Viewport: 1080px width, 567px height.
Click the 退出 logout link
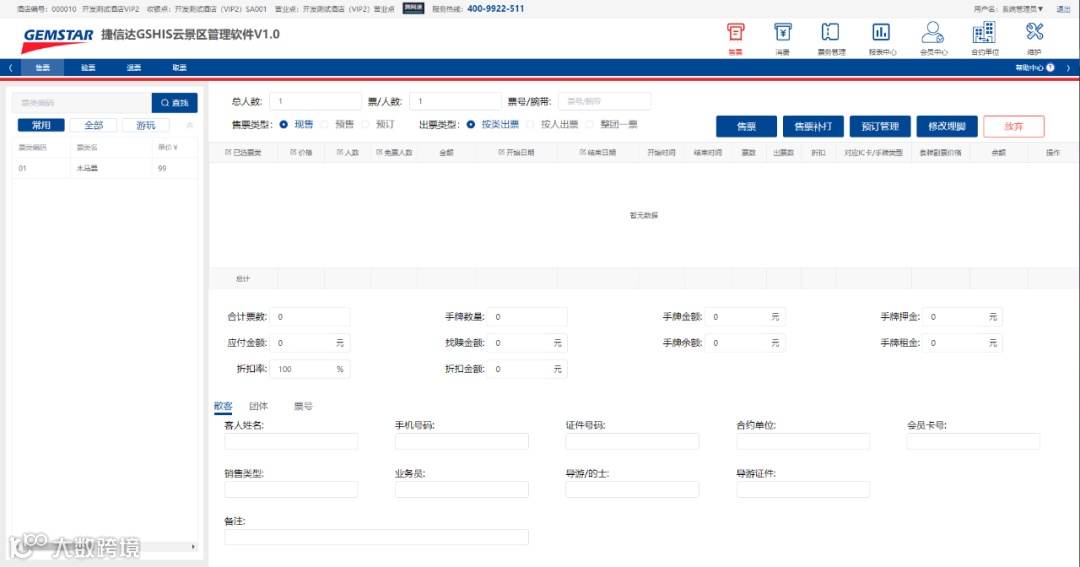[1063, 9]
